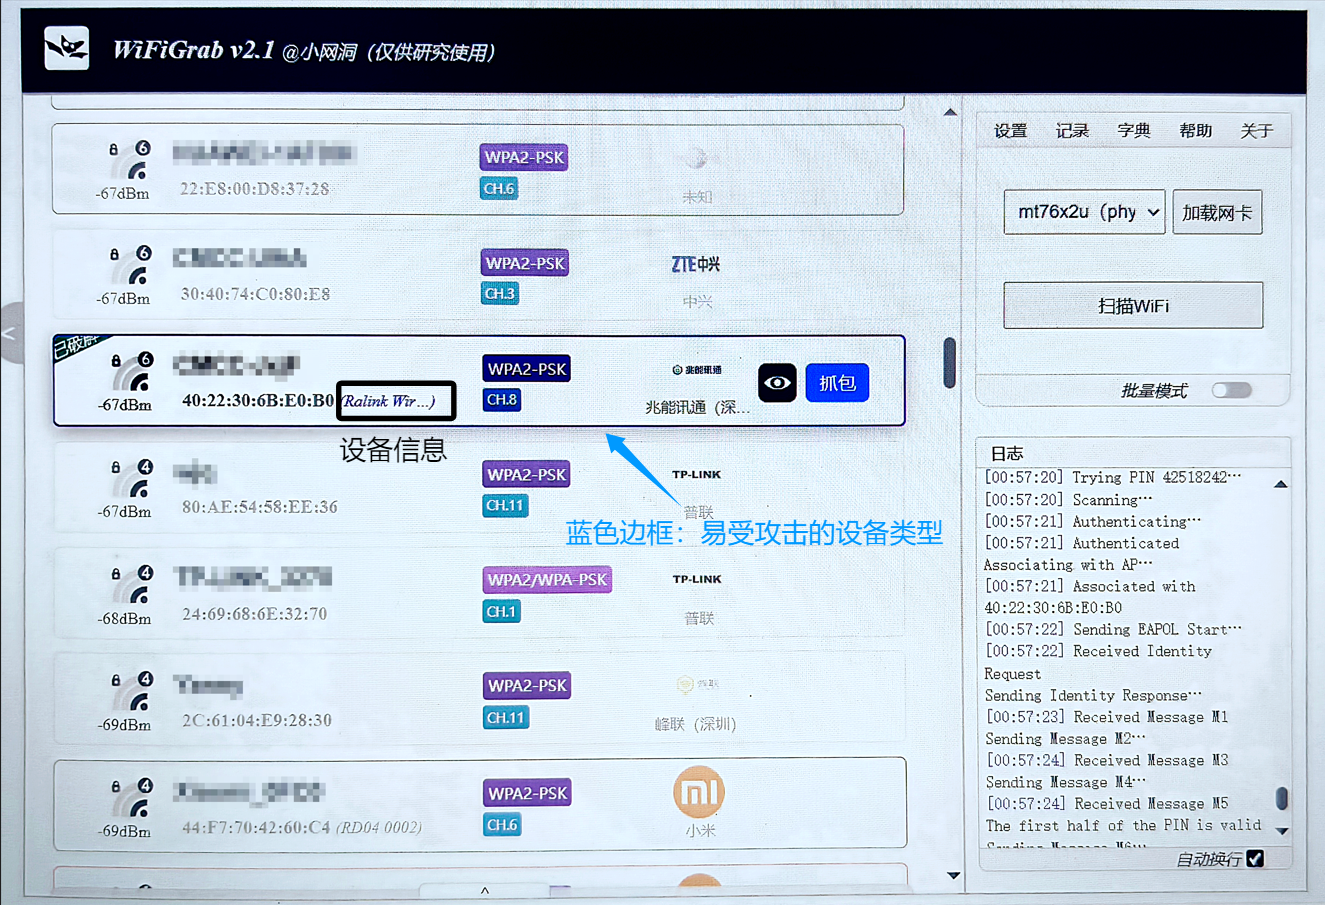Expand the bottom caret panel handle

[x=485, y=890]
